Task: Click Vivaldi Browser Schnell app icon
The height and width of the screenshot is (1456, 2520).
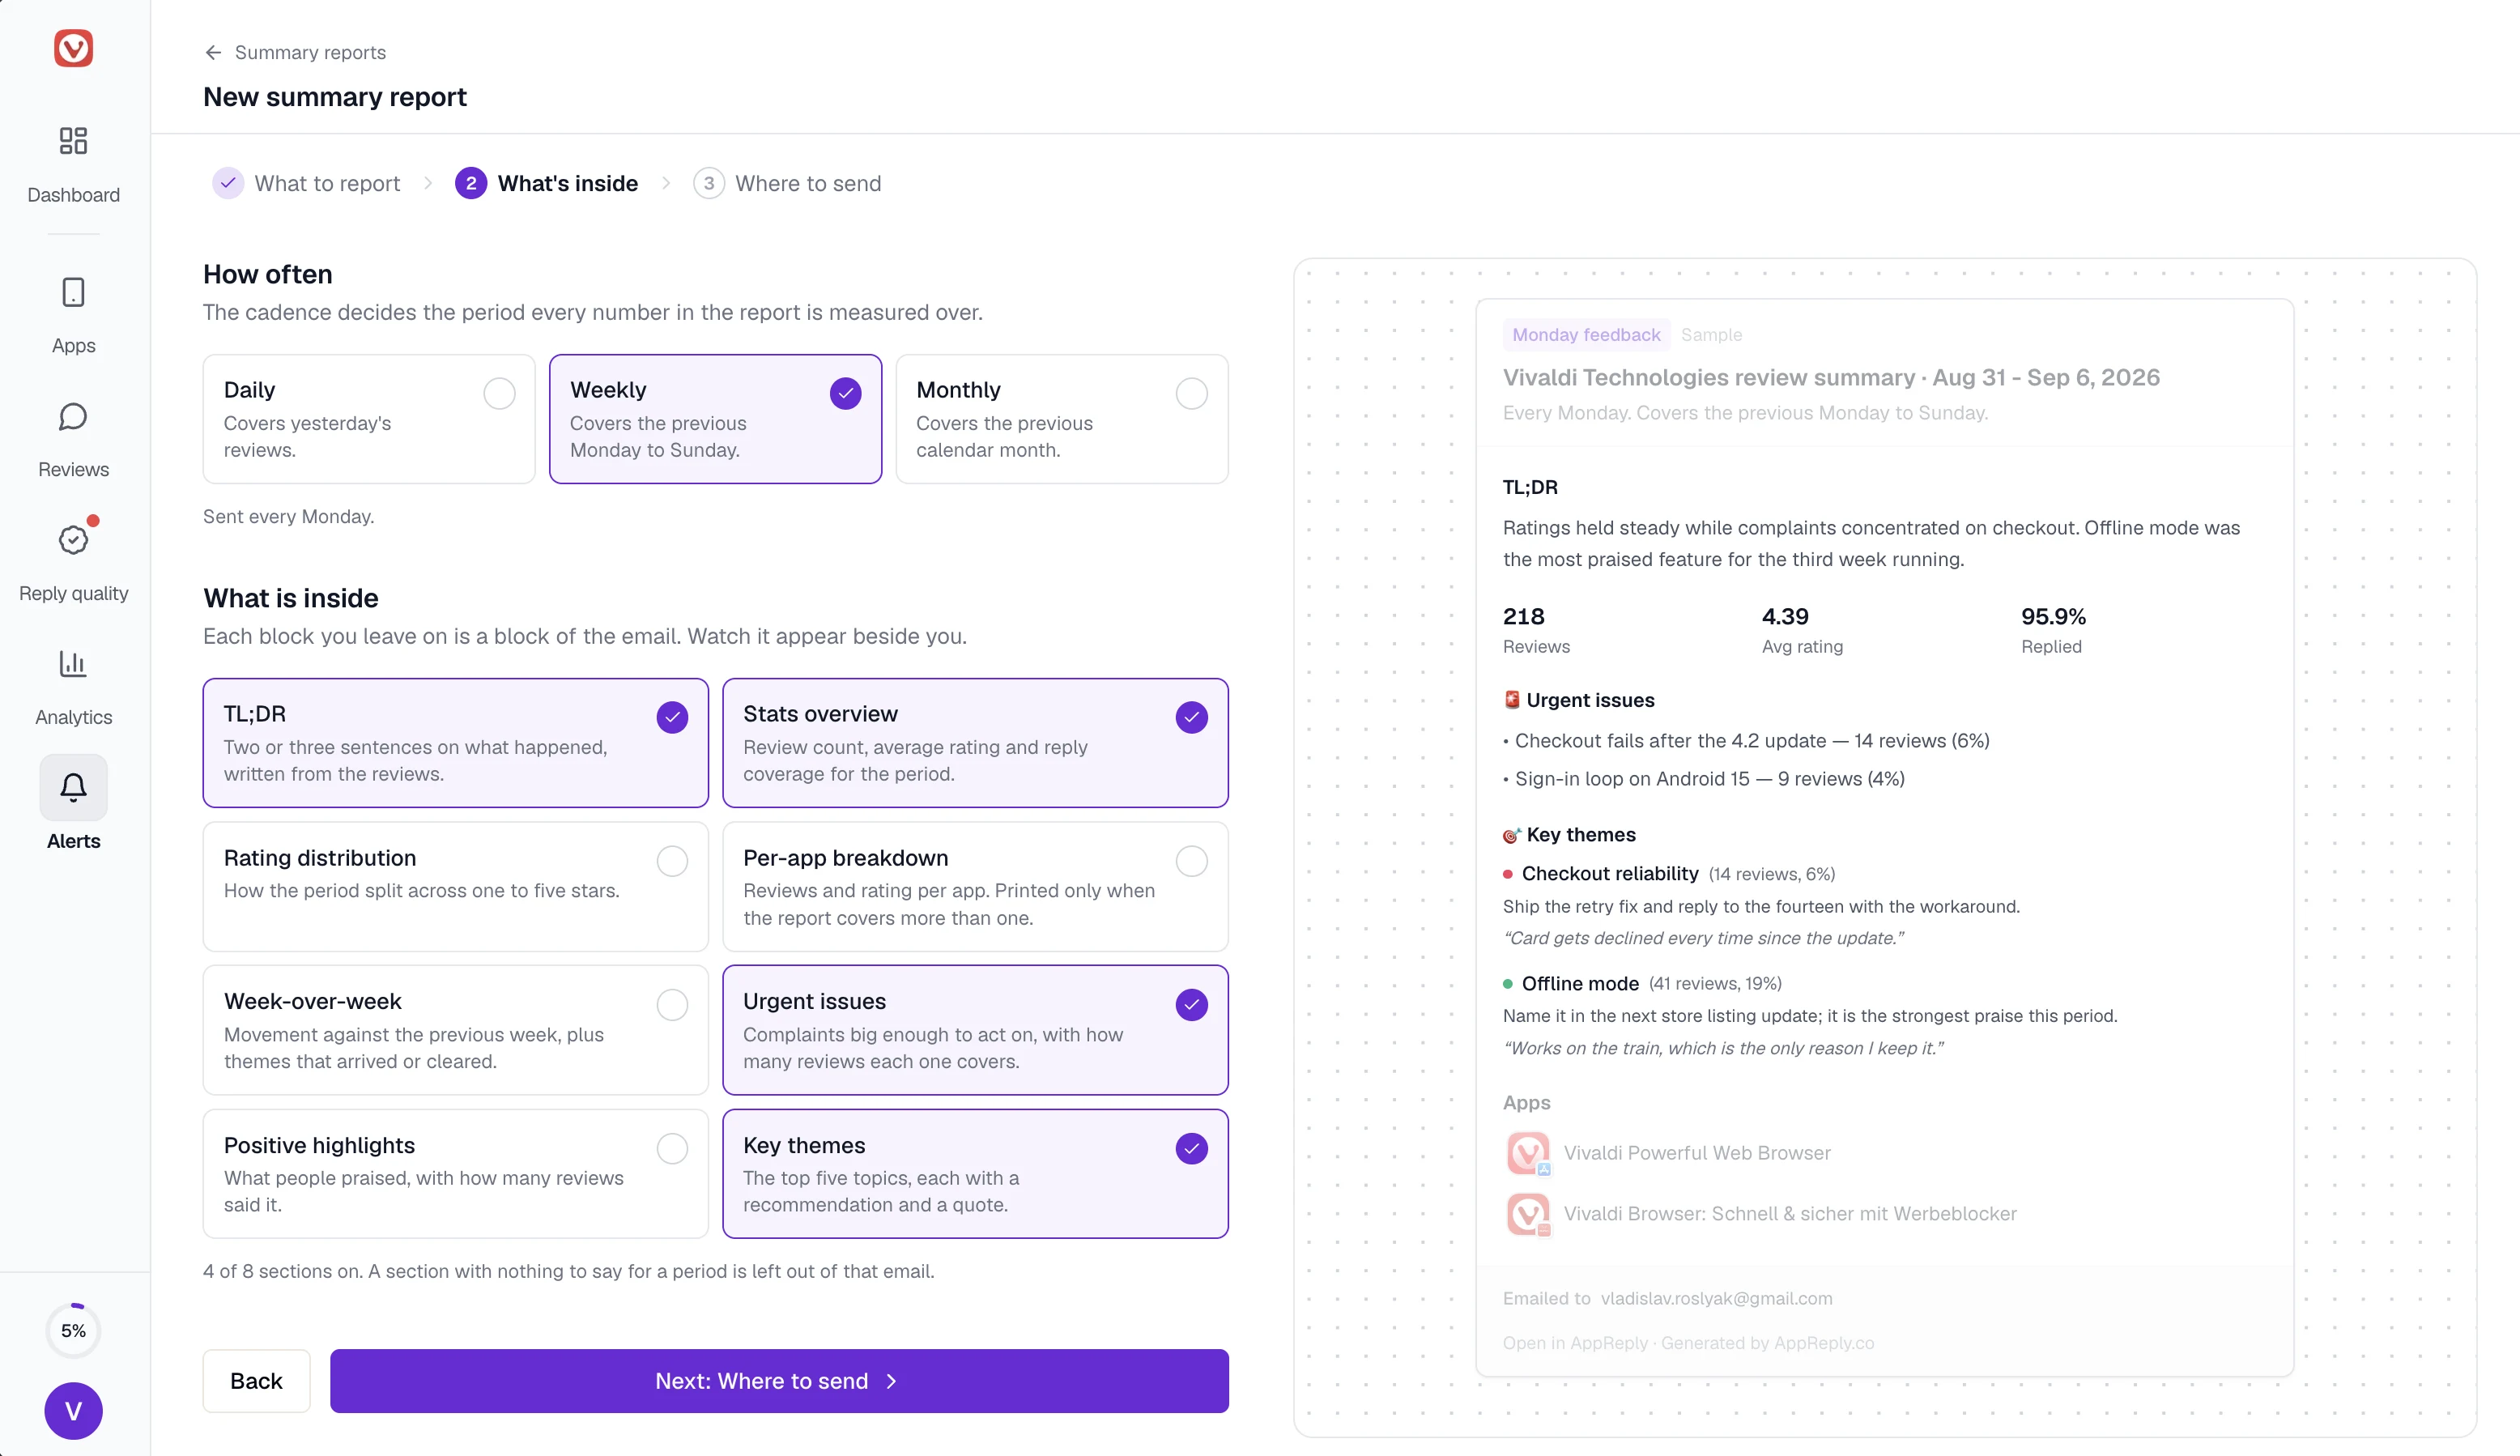Action: pos(1528,1214)
